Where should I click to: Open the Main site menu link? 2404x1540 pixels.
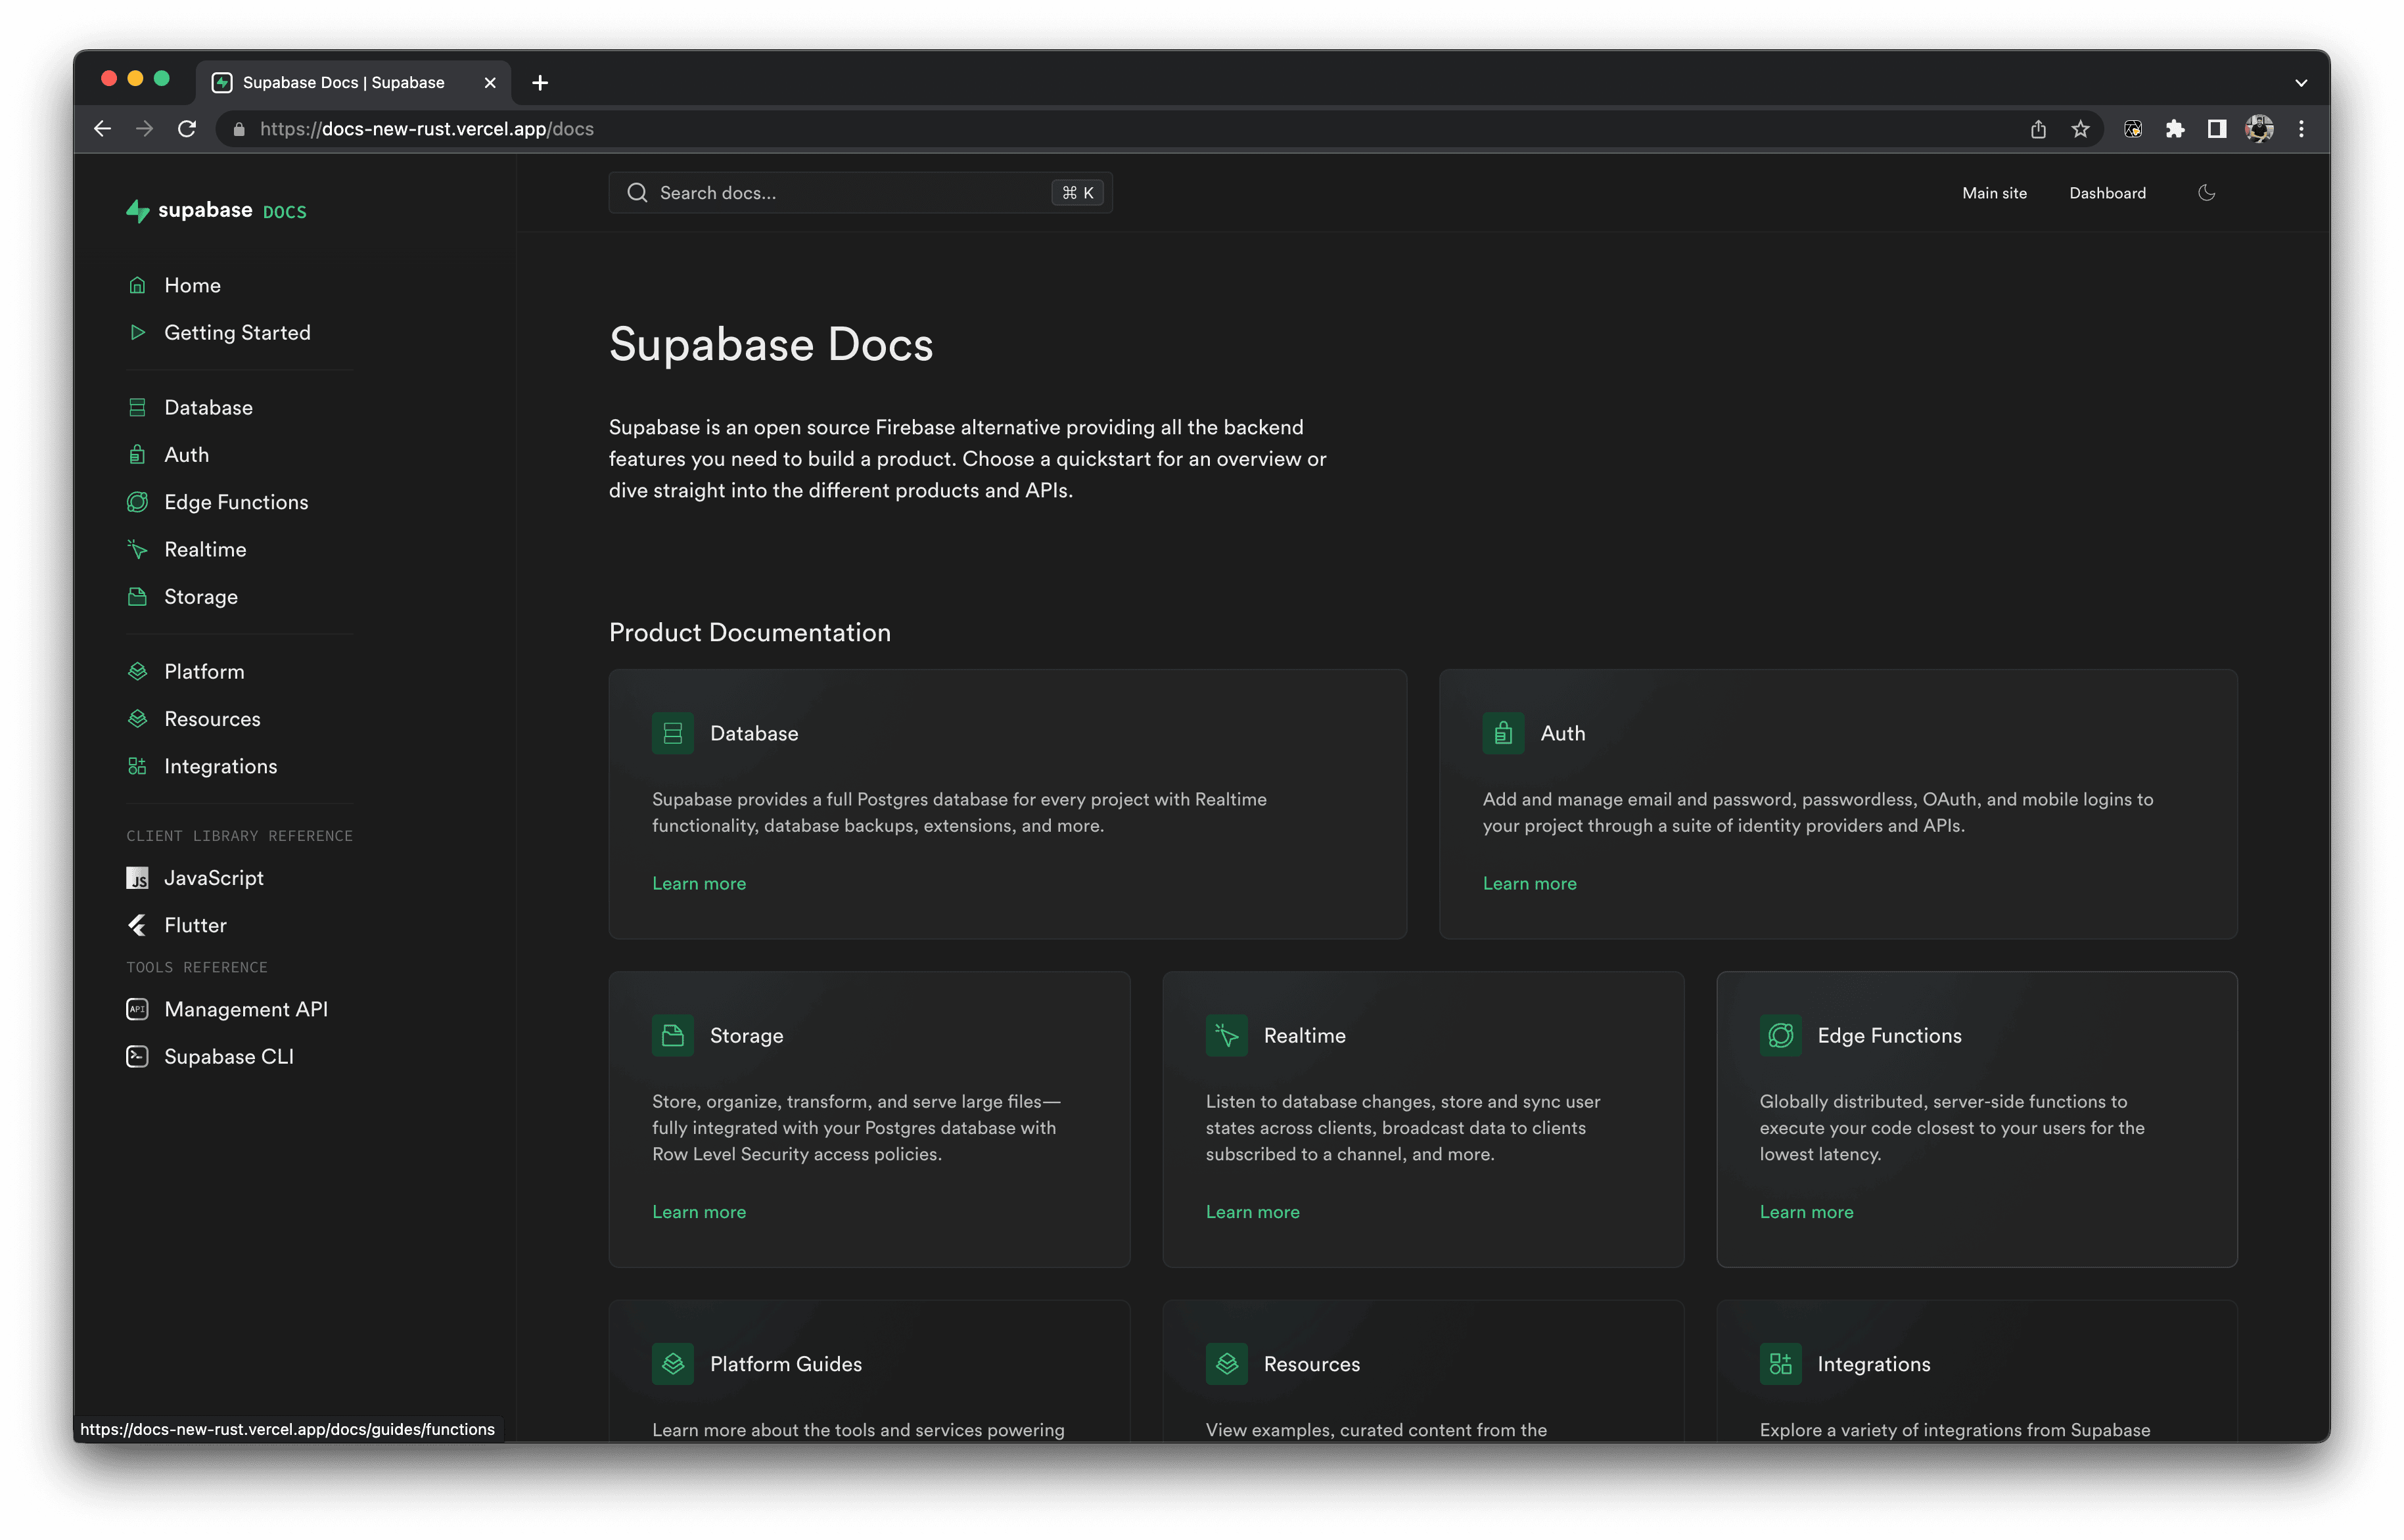click(x=1994, y=193)
